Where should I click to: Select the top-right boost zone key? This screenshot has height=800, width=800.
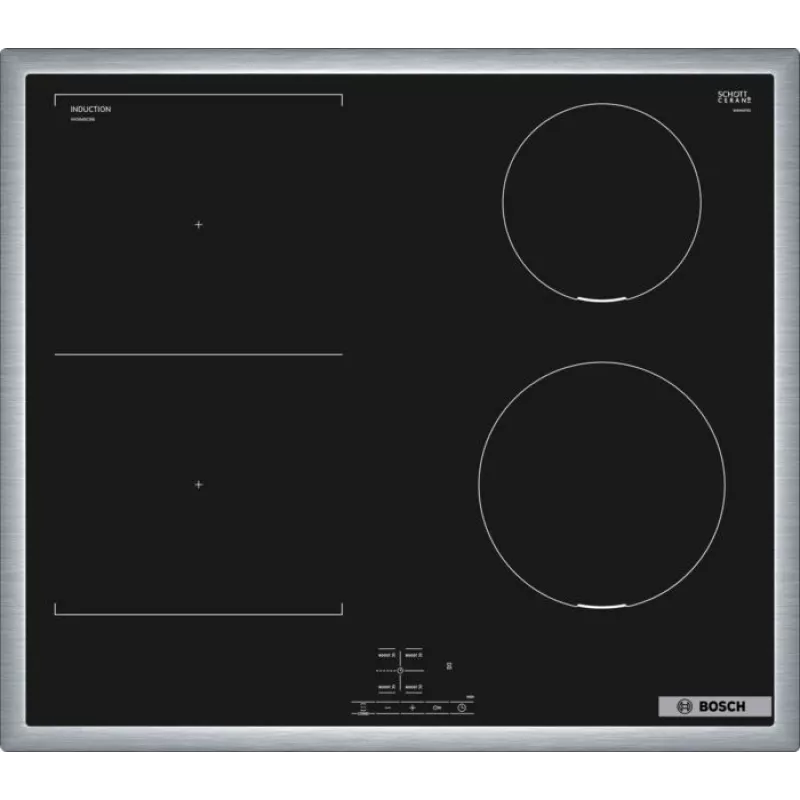[414, 655]
